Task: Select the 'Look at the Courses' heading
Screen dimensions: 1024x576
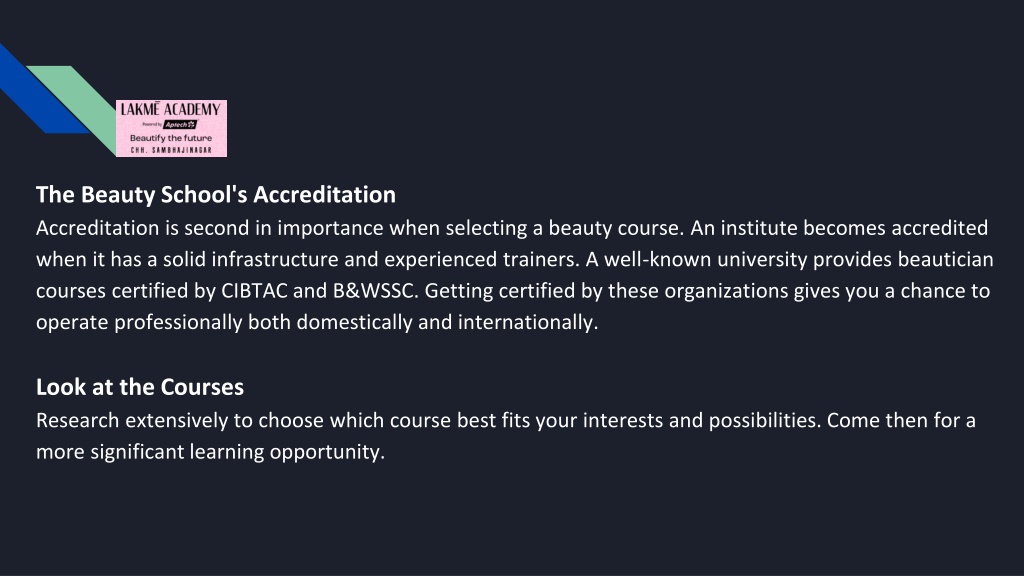Action: 140,387
